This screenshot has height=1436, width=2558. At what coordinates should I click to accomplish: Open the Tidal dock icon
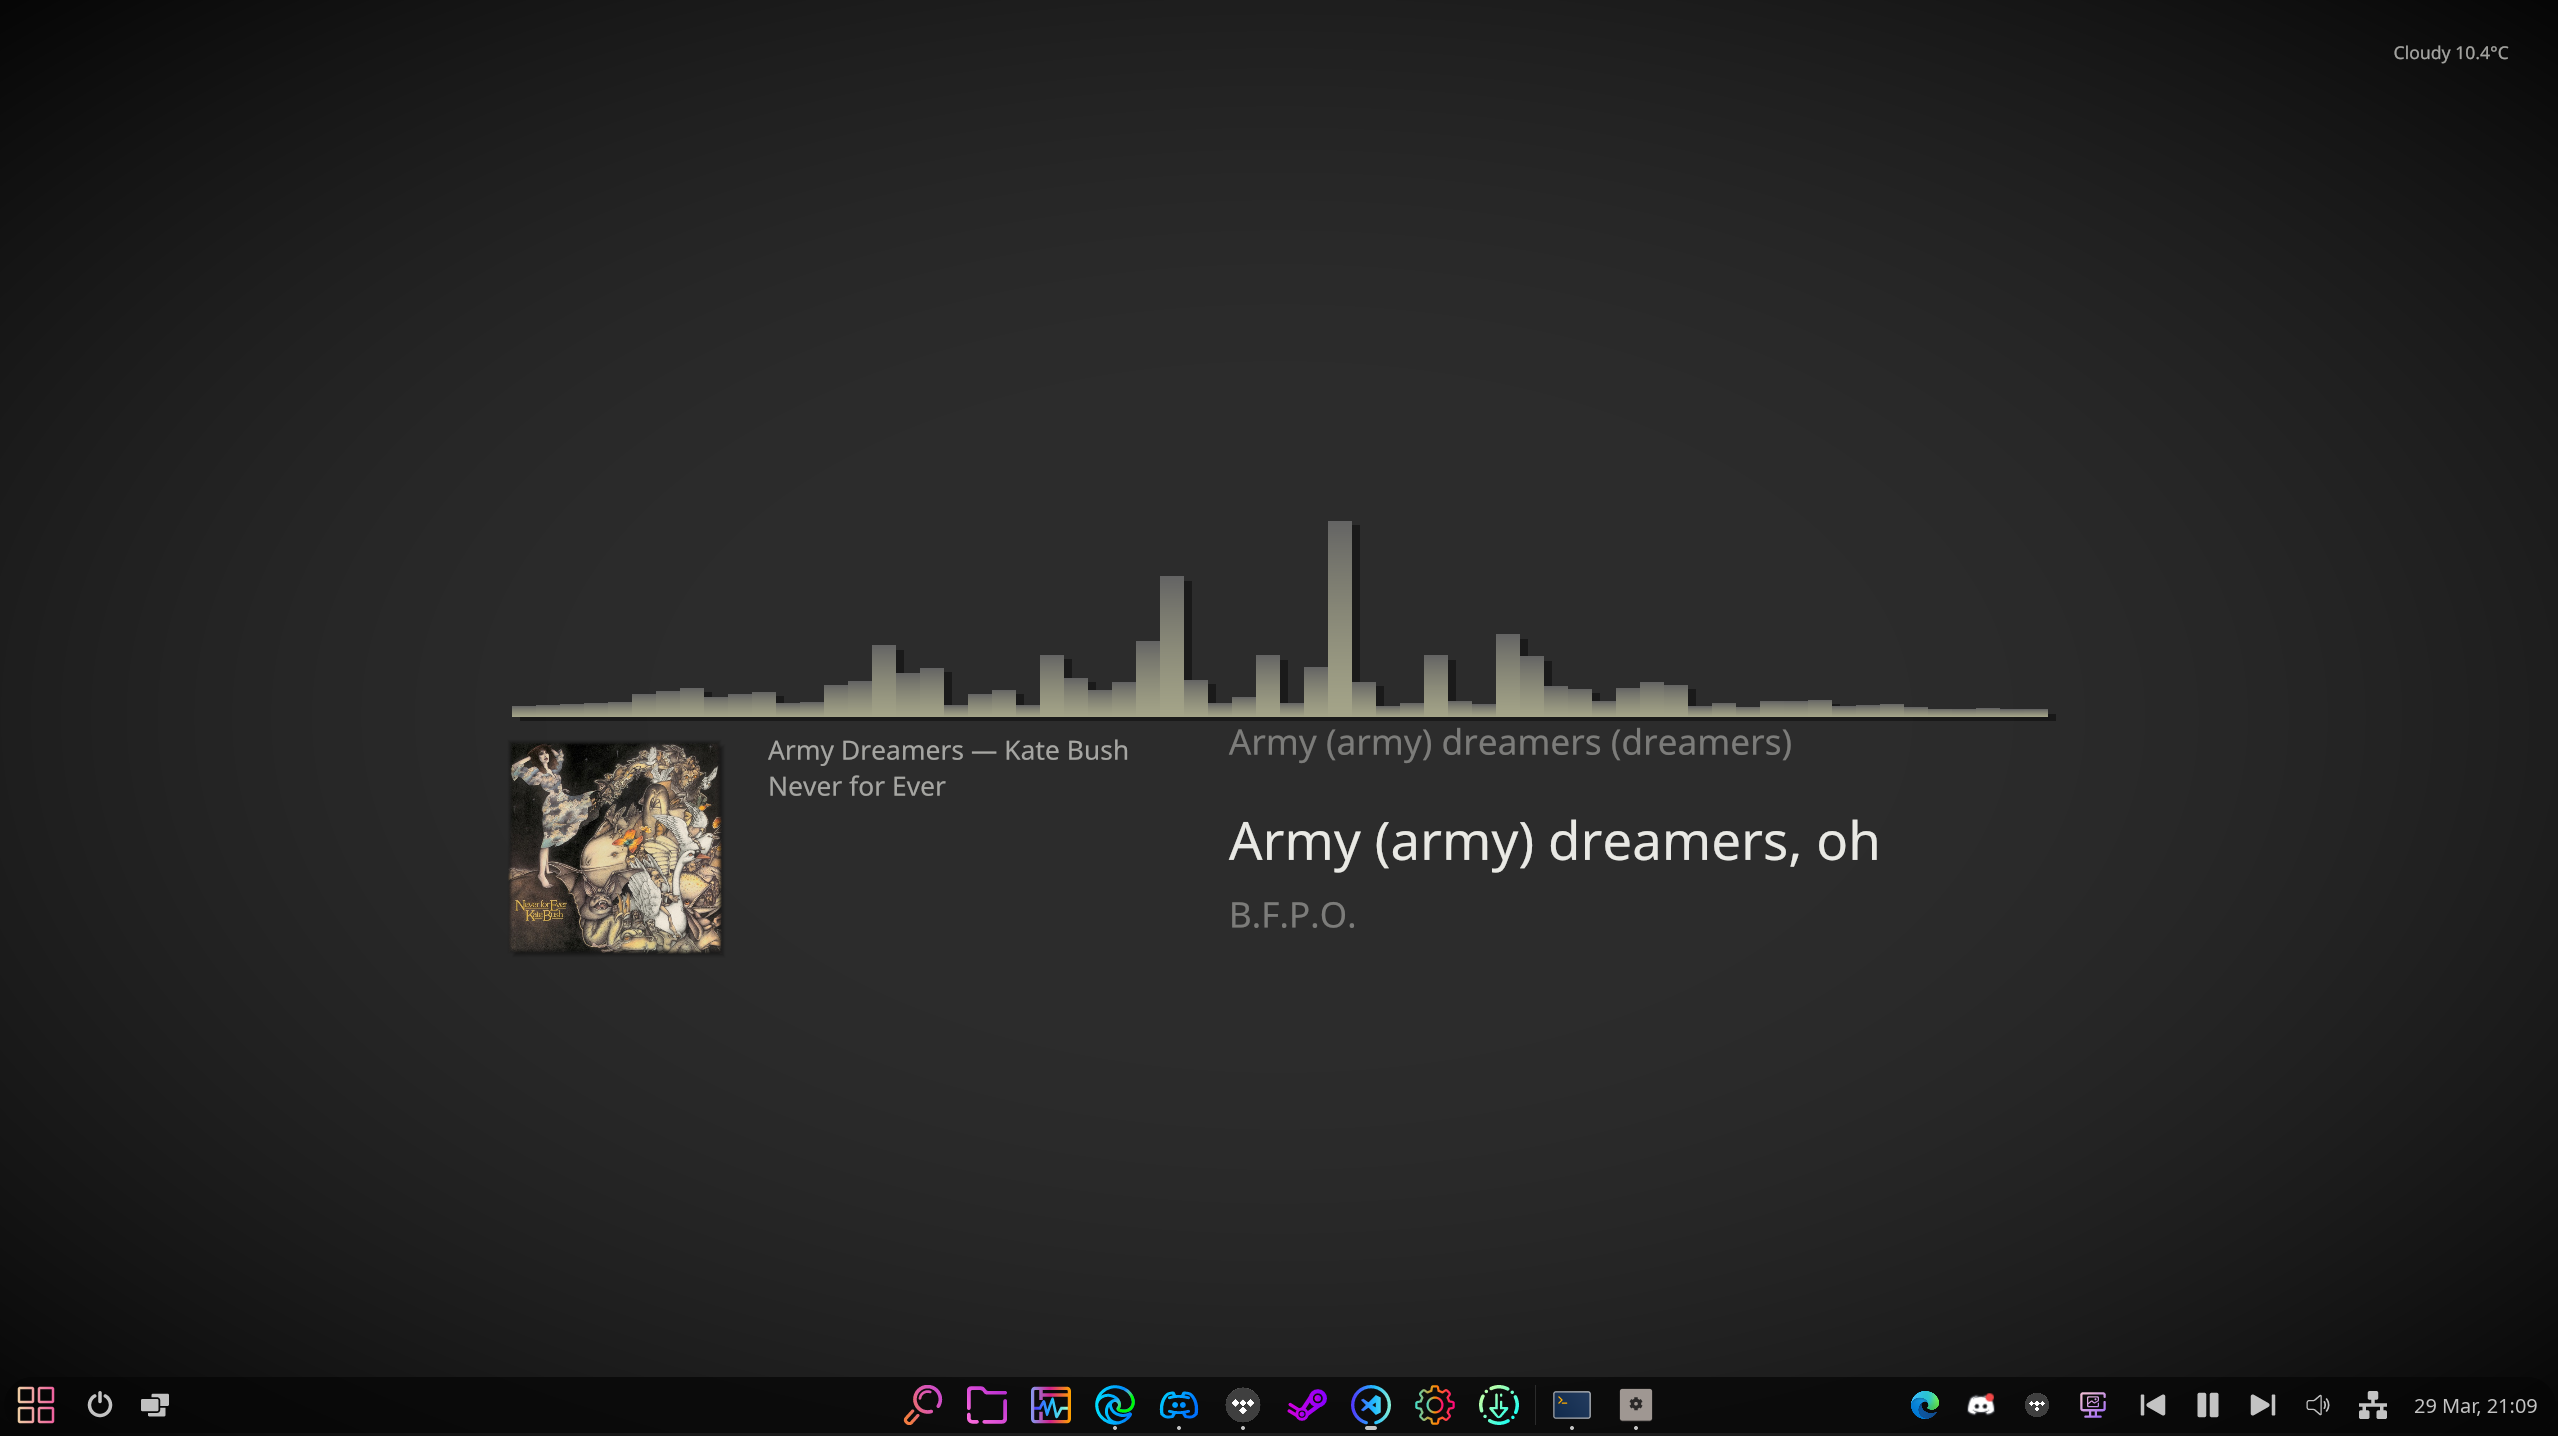(x=1242, y=1405)
